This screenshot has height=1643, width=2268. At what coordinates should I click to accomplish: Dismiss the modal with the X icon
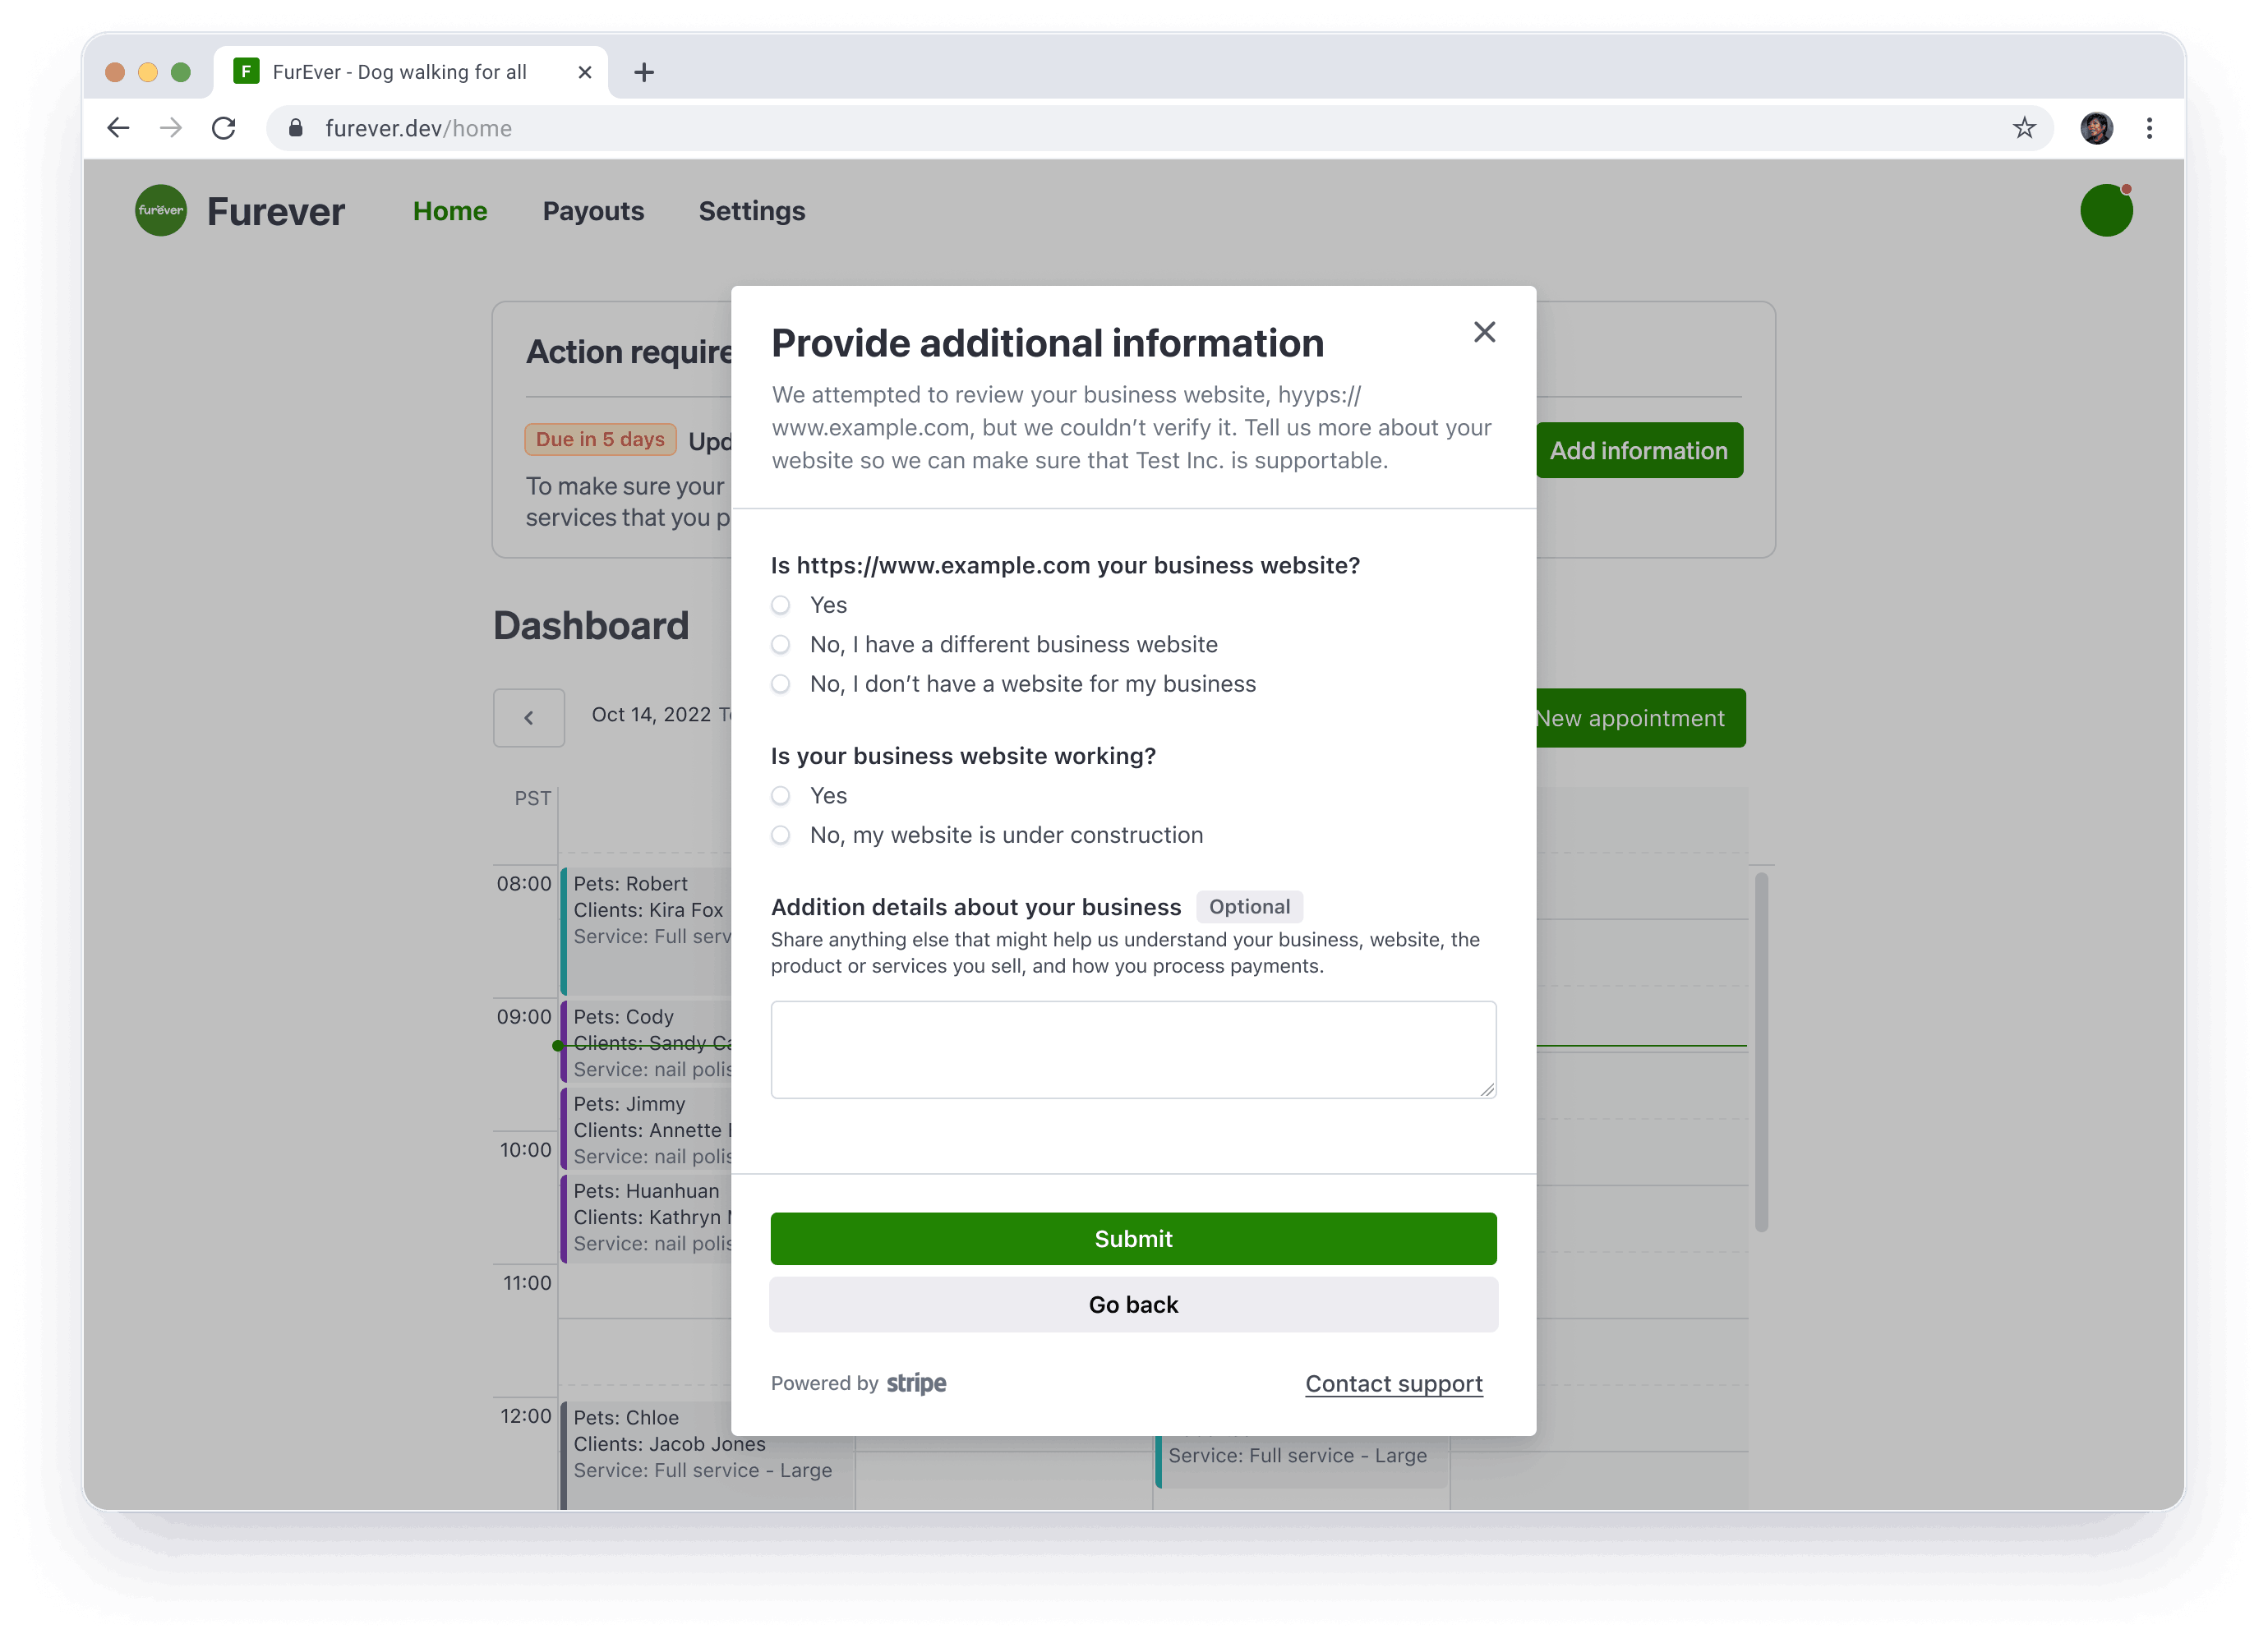pos(1484,332)
